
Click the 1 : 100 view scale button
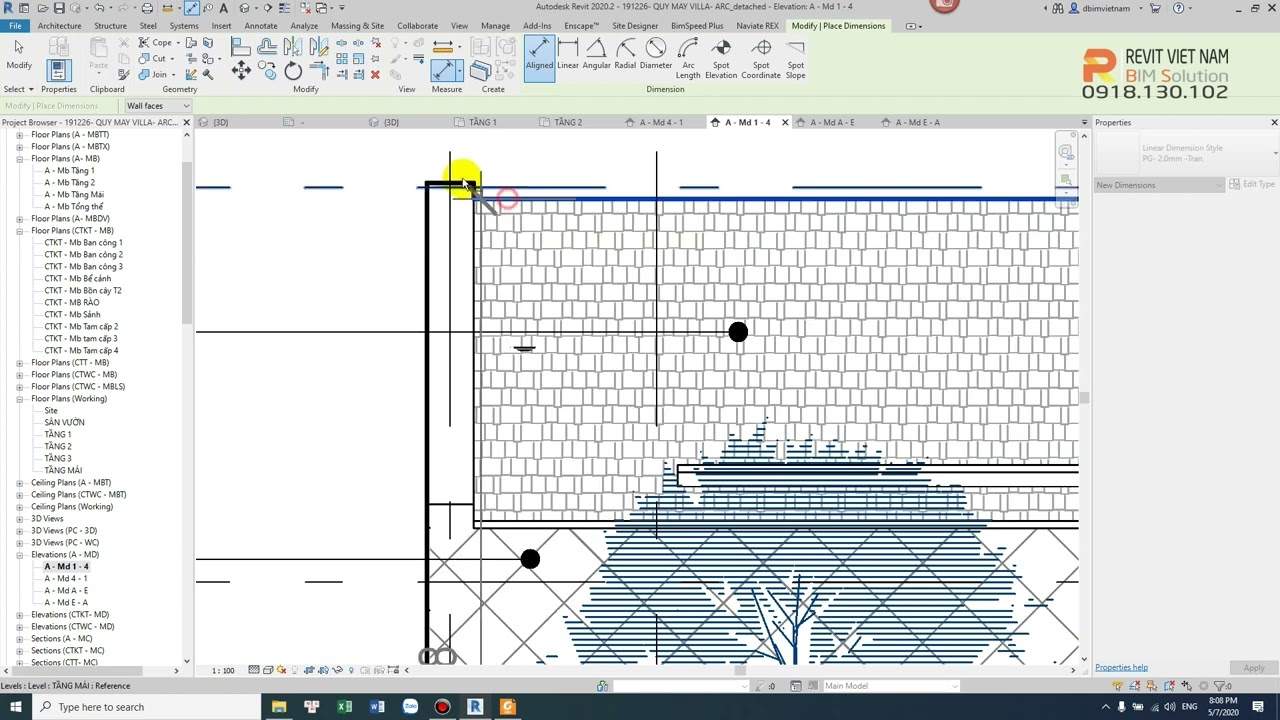[x=223, y=670]
